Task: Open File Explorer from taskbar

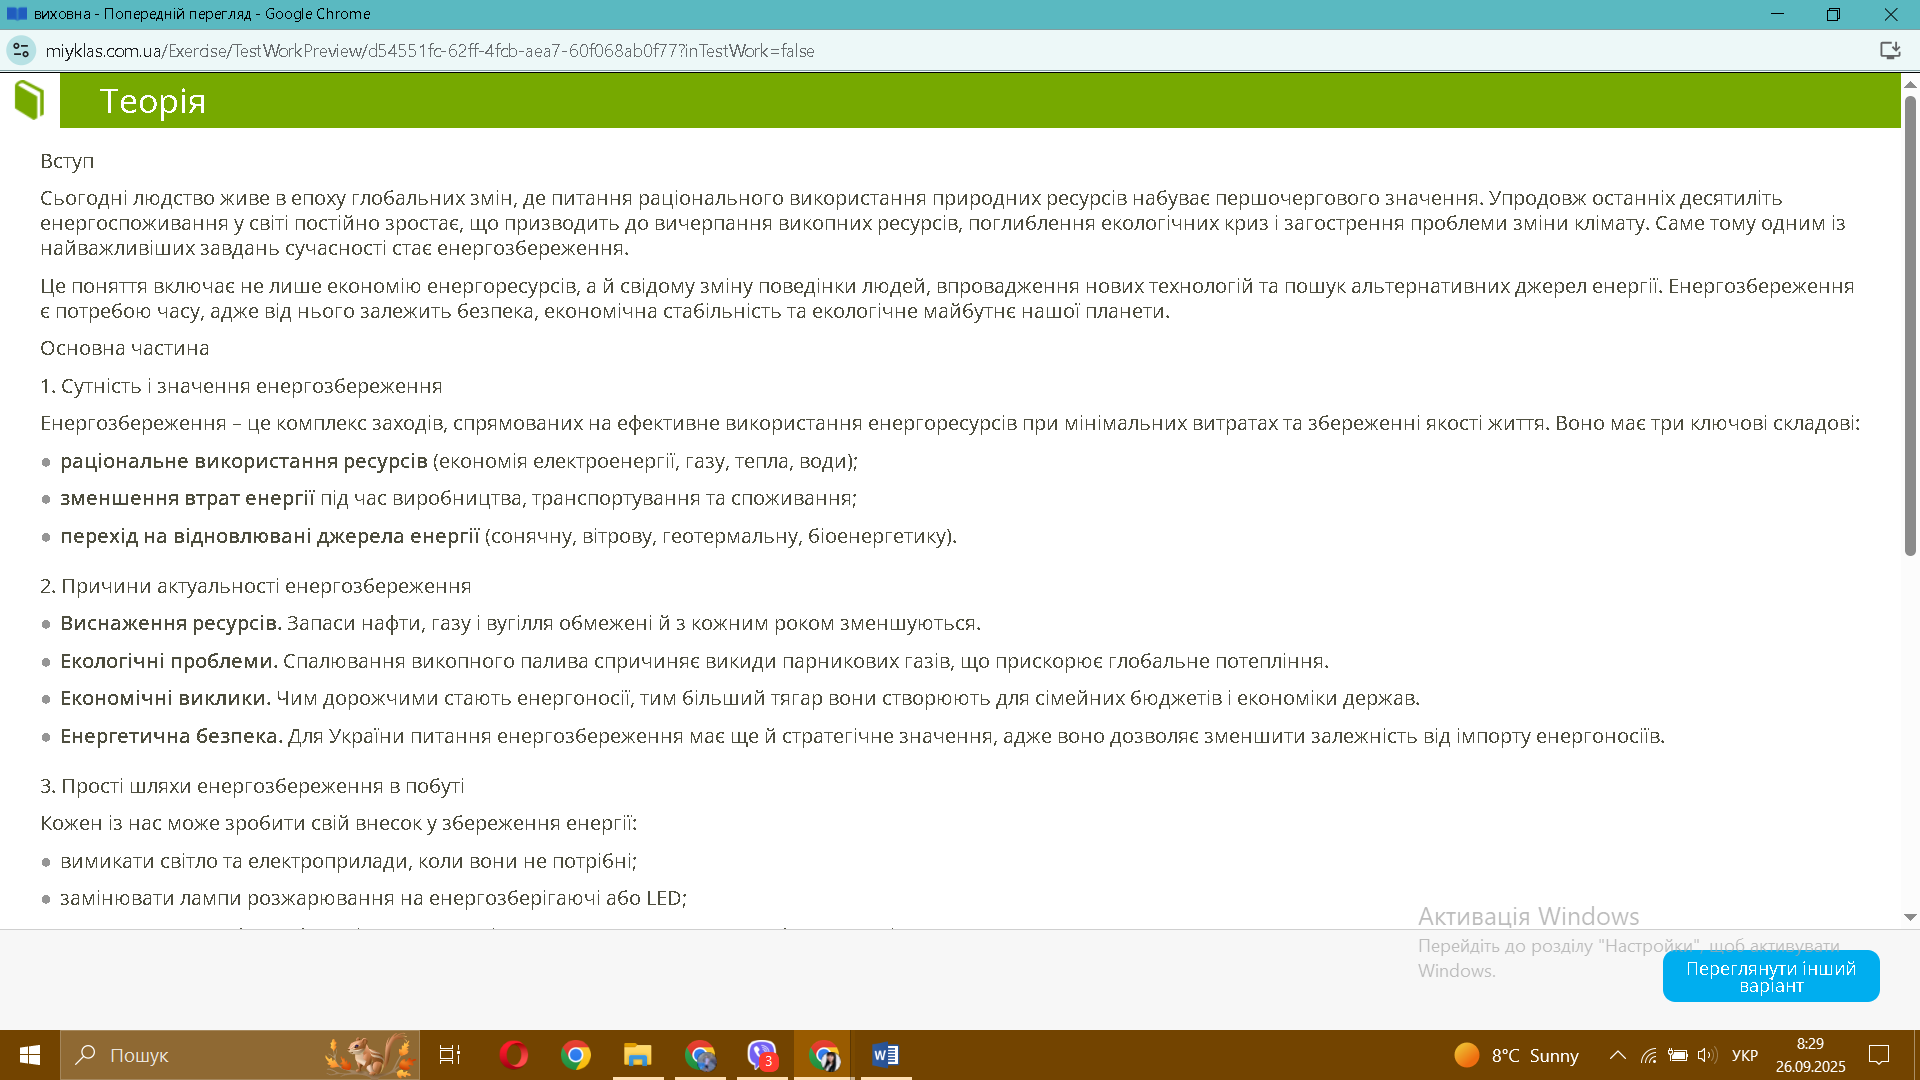Action: [637, 1055]
